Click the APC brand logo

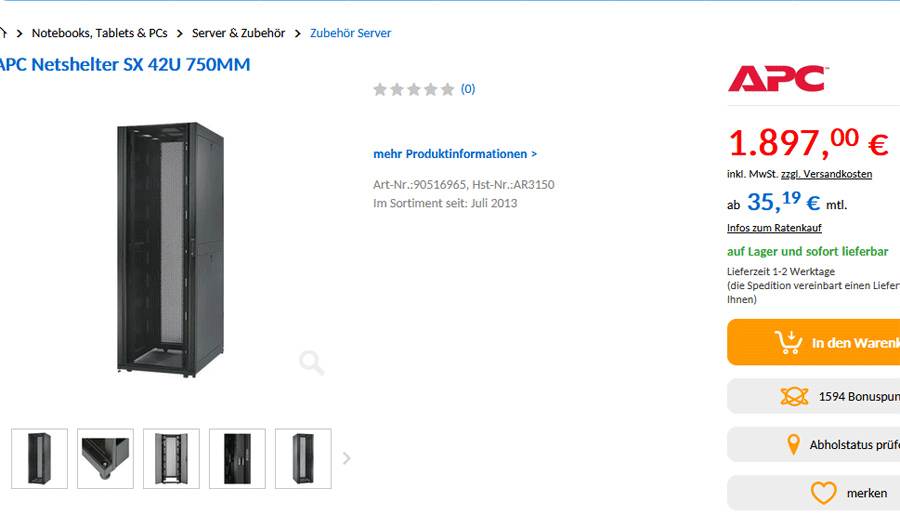pyautogui.click(x=778, y=79)
